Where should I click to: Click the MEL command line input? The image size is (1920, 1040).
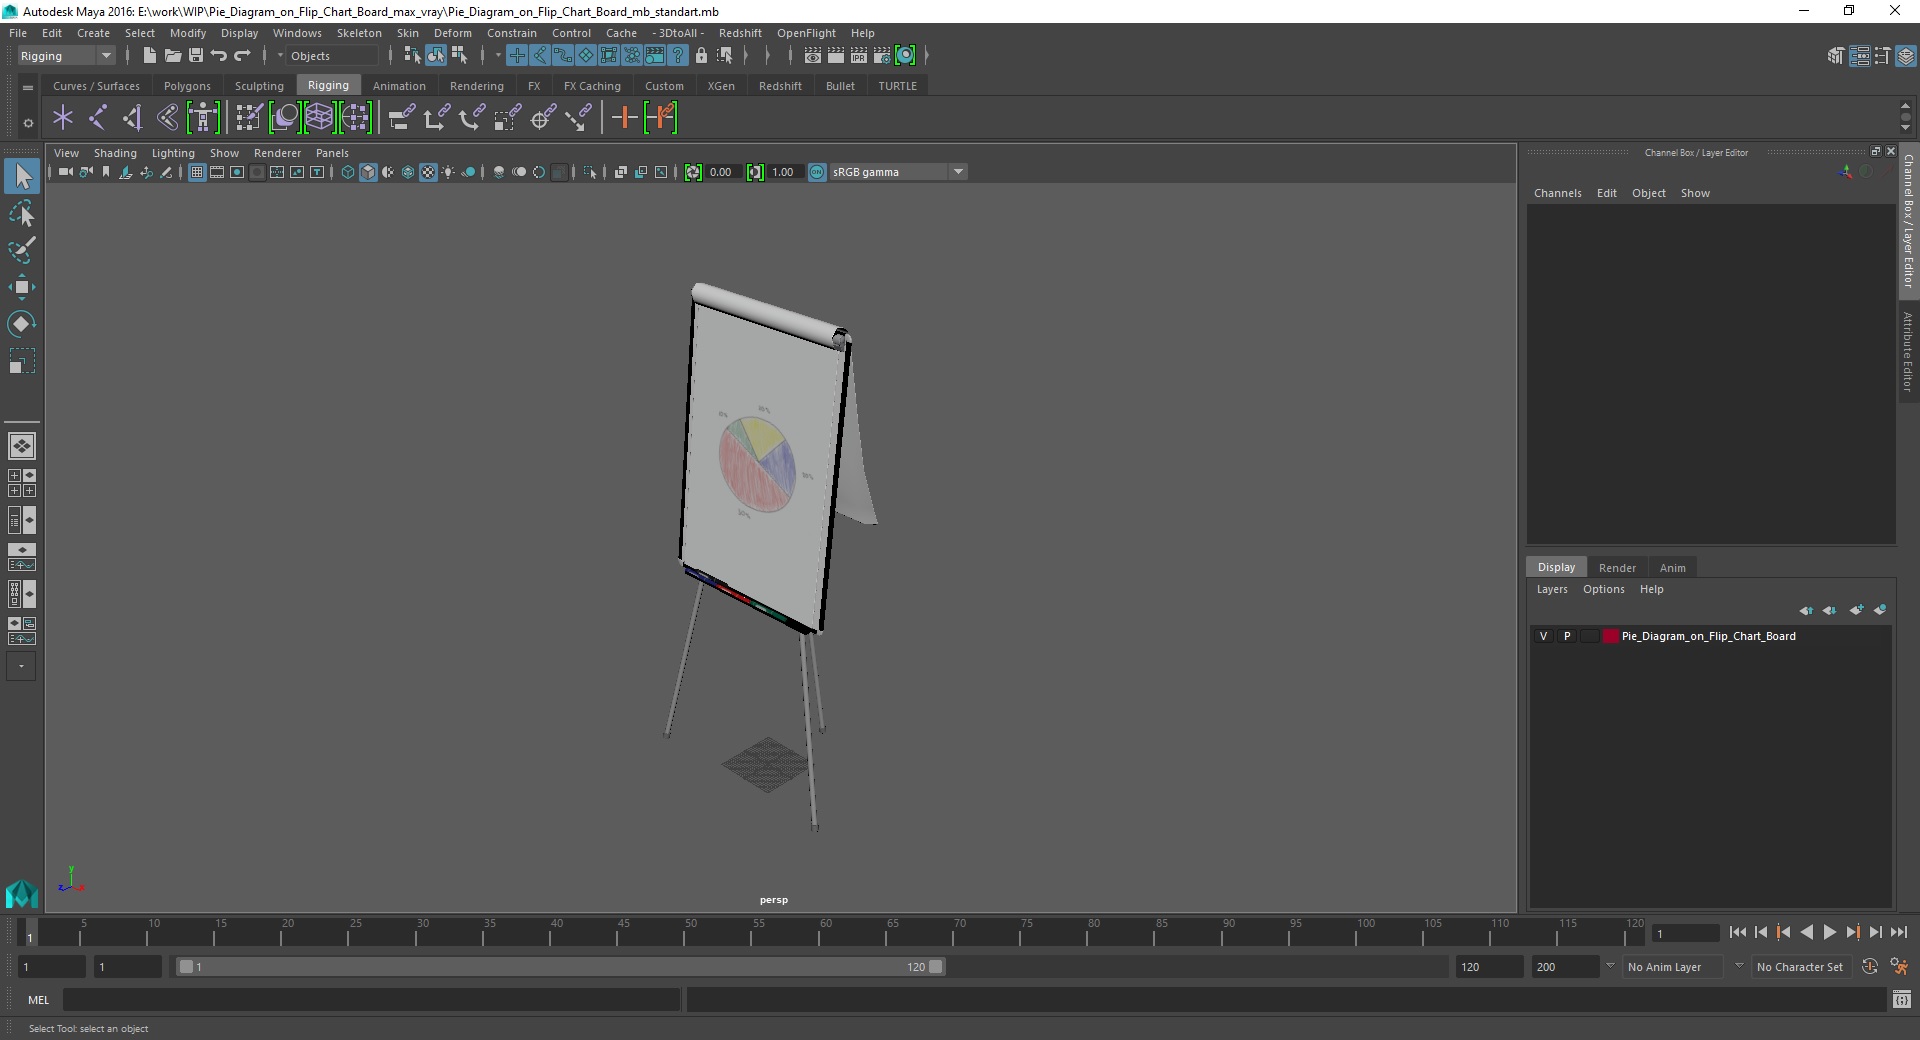pyautogui.click(x=372, y=1000)
